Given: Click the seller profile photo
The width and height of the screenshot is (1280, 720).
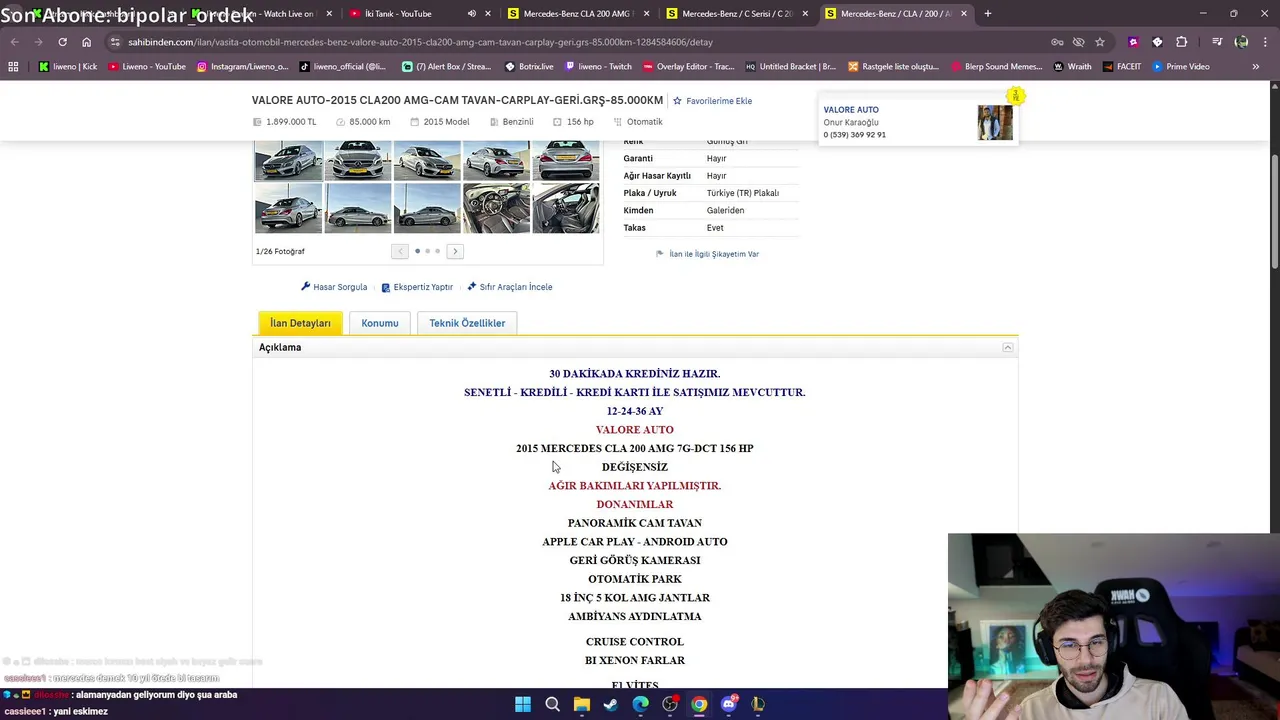Looking at the screenshot, I should click(x=995, y=122).
